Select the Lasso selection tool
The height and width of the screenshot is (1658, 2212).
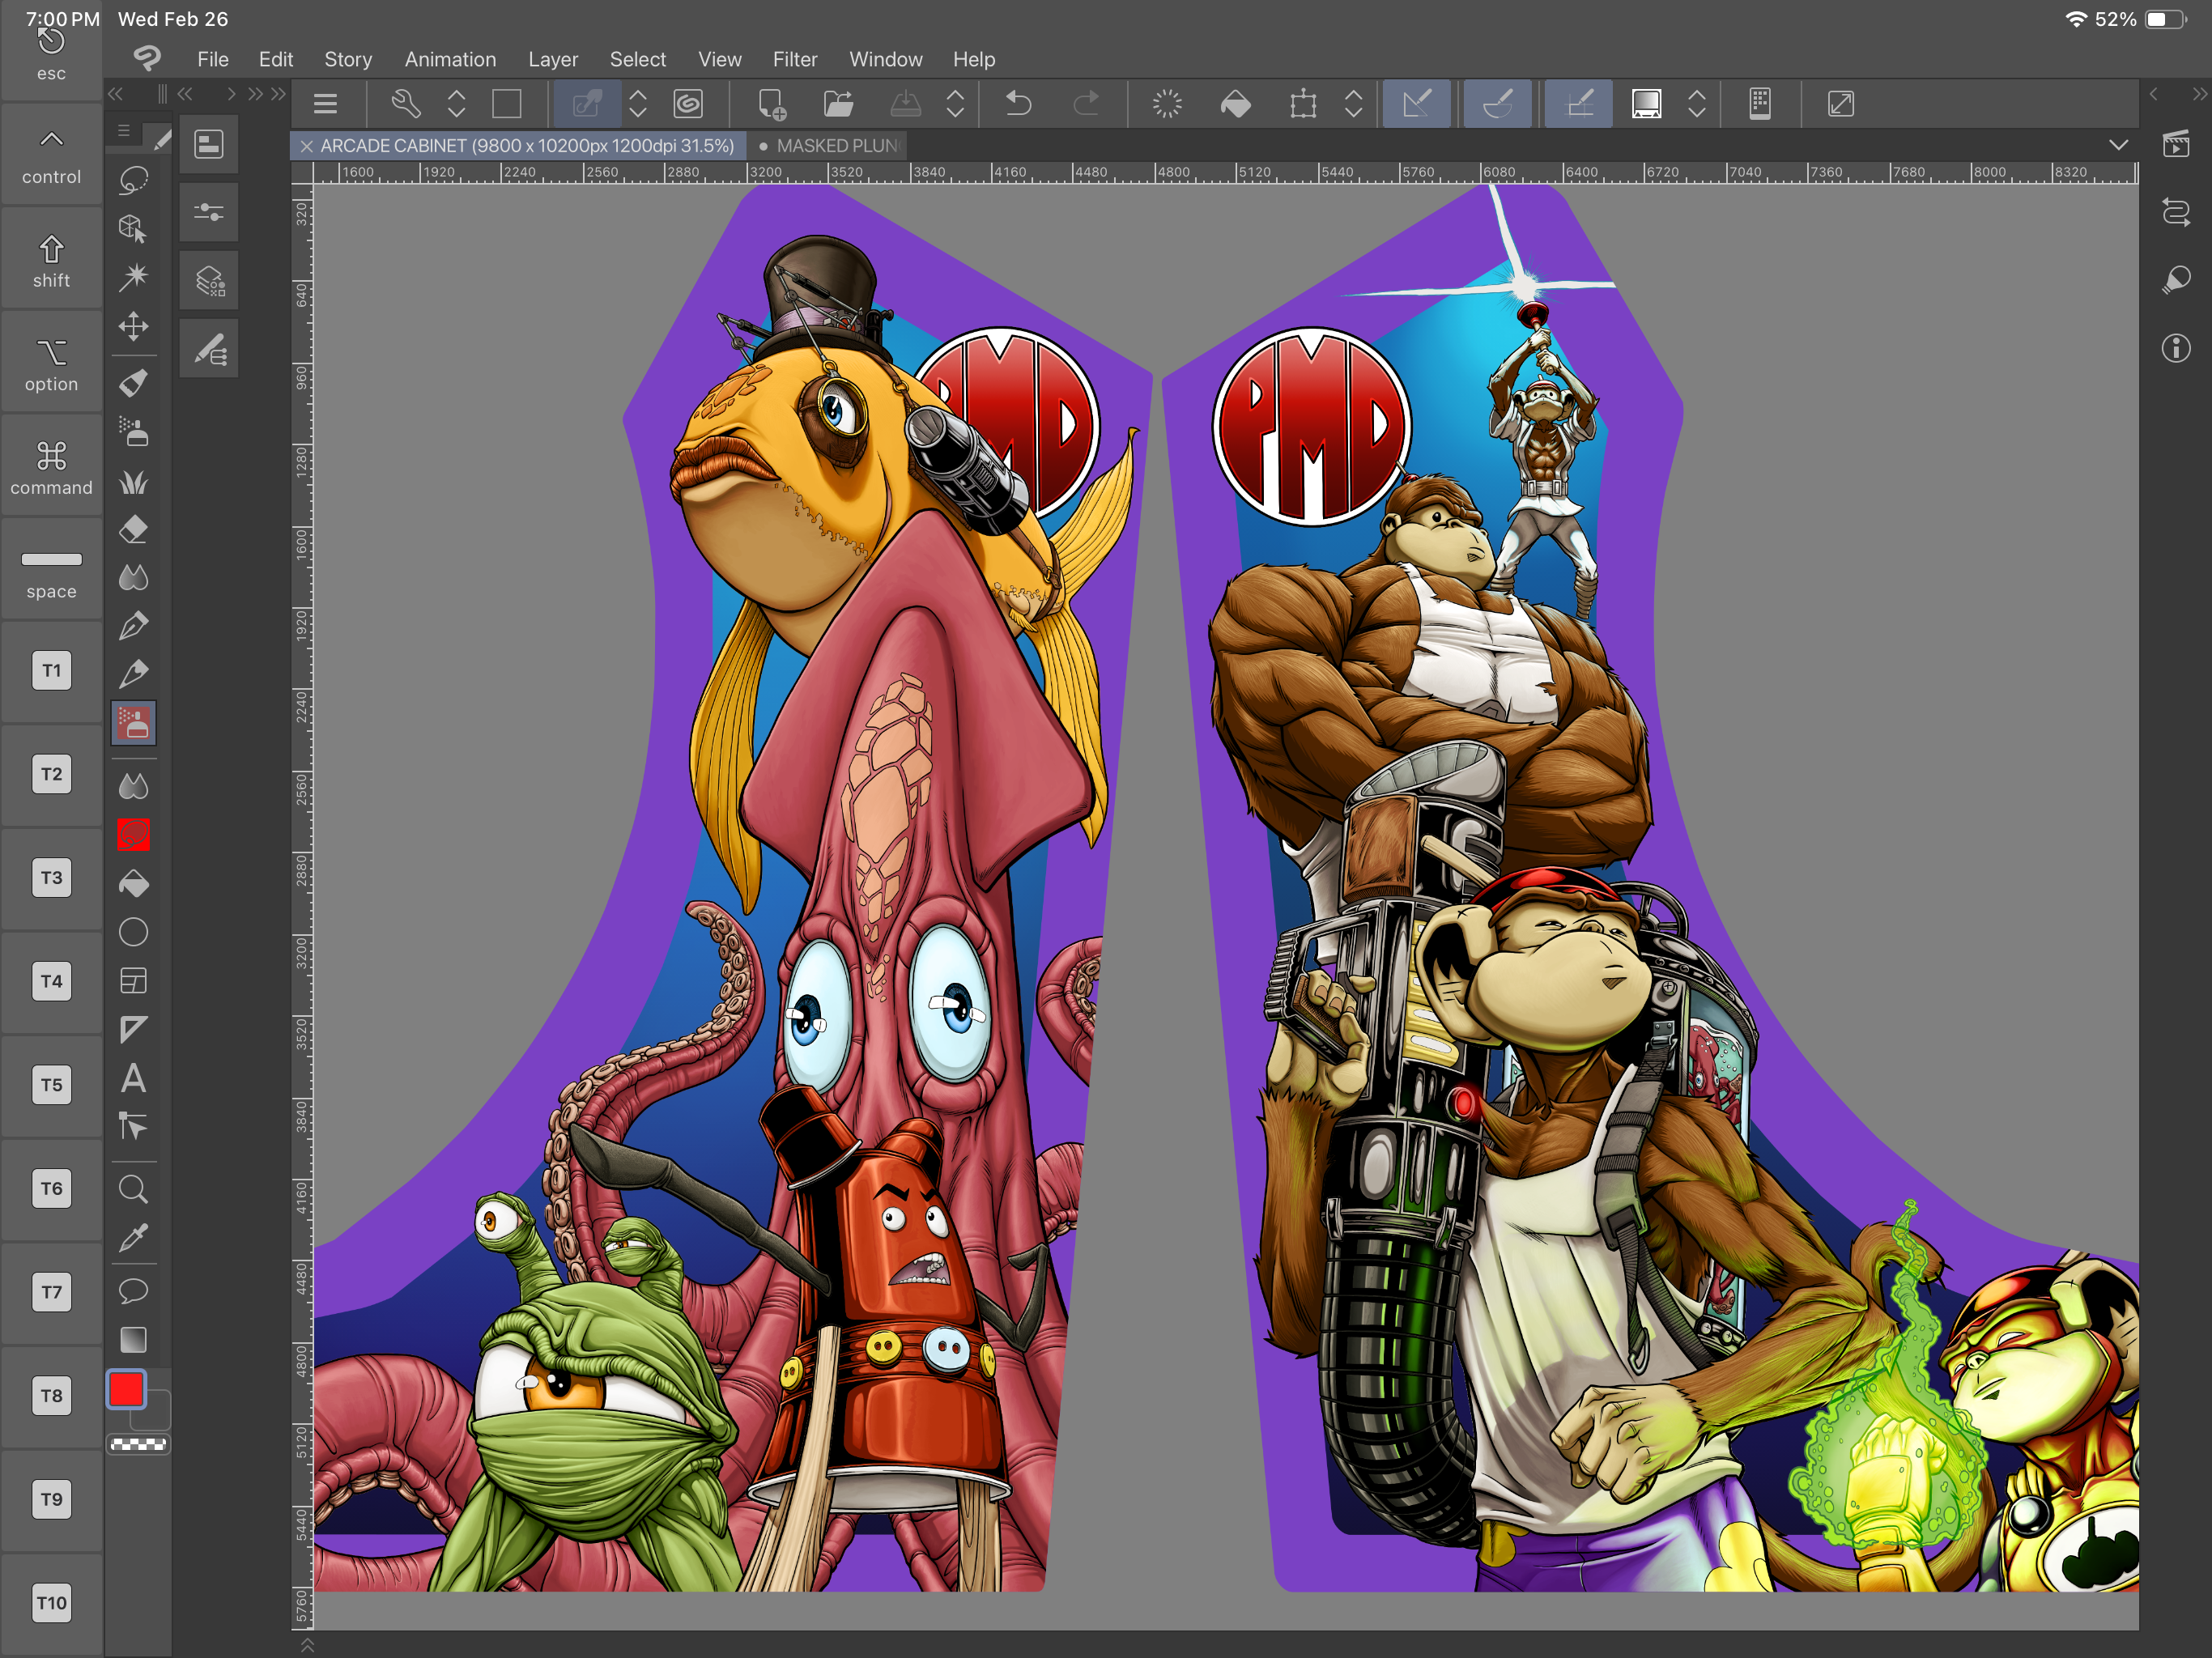click(x=133, y=181)
